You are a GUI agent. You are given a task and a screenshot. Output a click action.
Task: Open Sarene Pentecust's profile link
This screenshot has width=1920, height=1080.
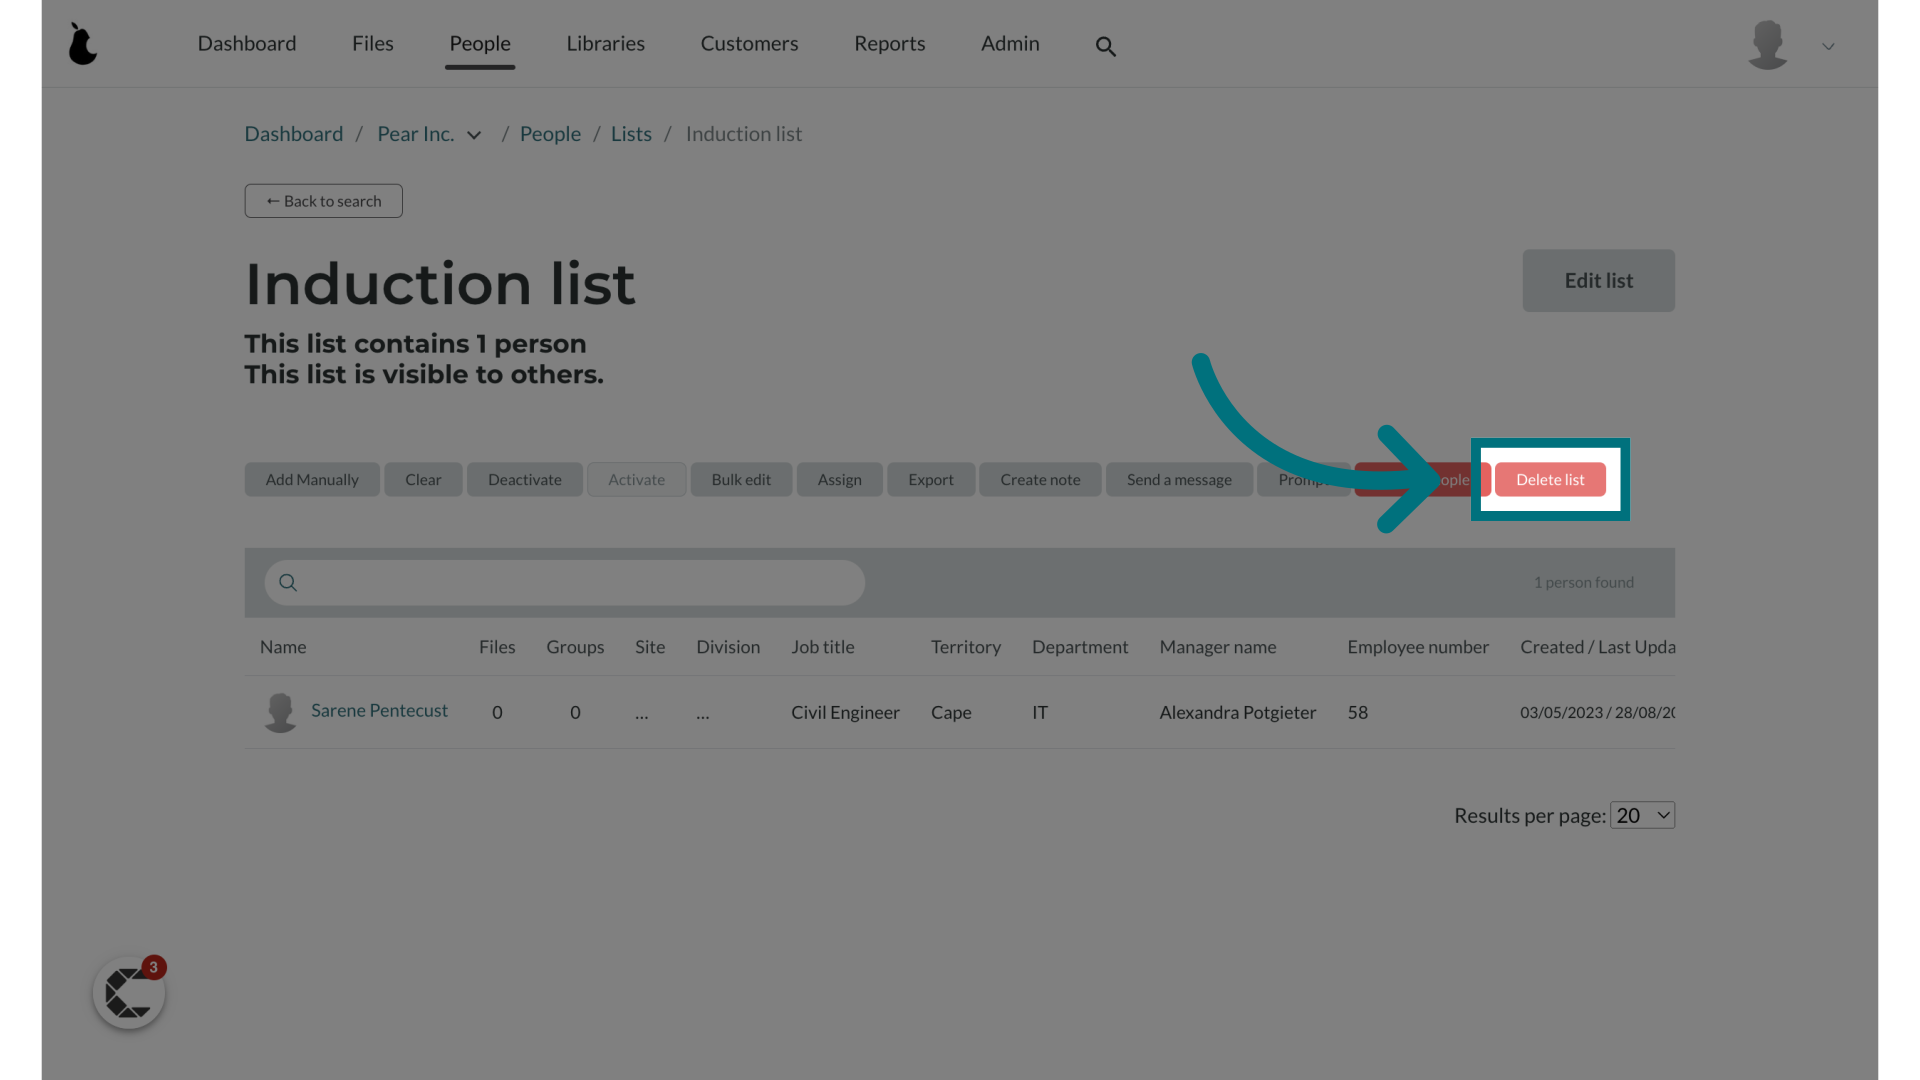[x=379, y=710]
